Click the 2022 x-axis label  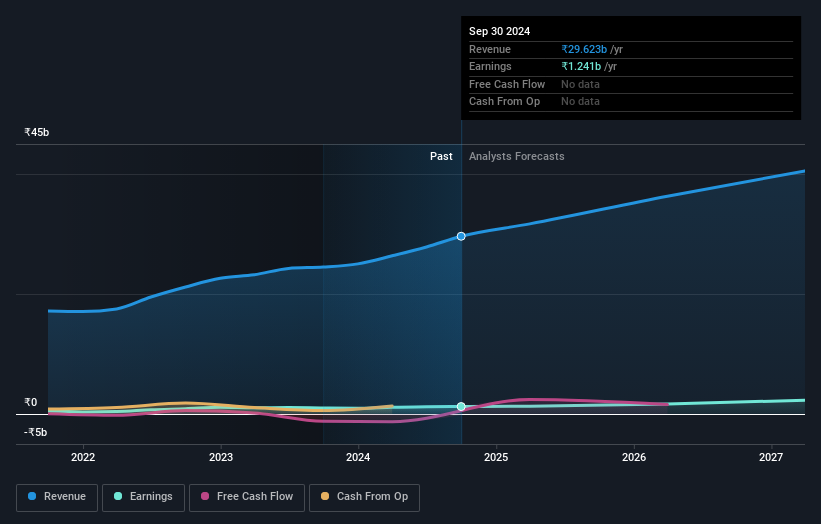[83, 458]
